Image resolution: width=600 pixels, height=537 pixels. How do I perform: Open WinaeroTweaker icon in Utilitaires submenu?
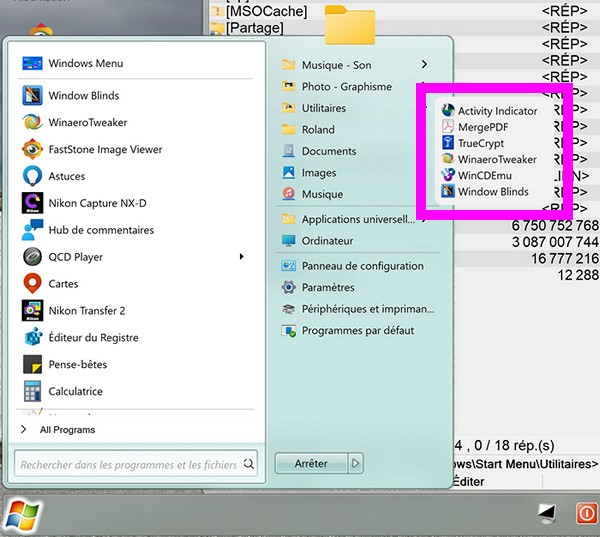point(448,159)
